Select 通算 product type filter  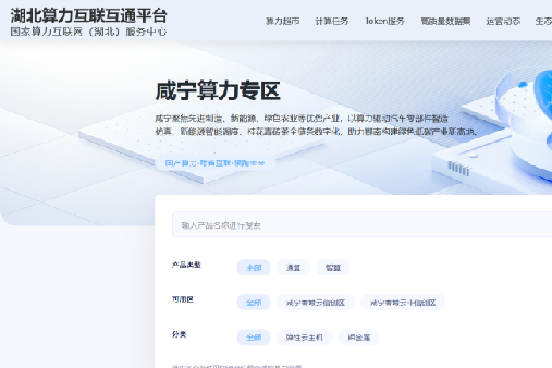[x=293, y=268]
